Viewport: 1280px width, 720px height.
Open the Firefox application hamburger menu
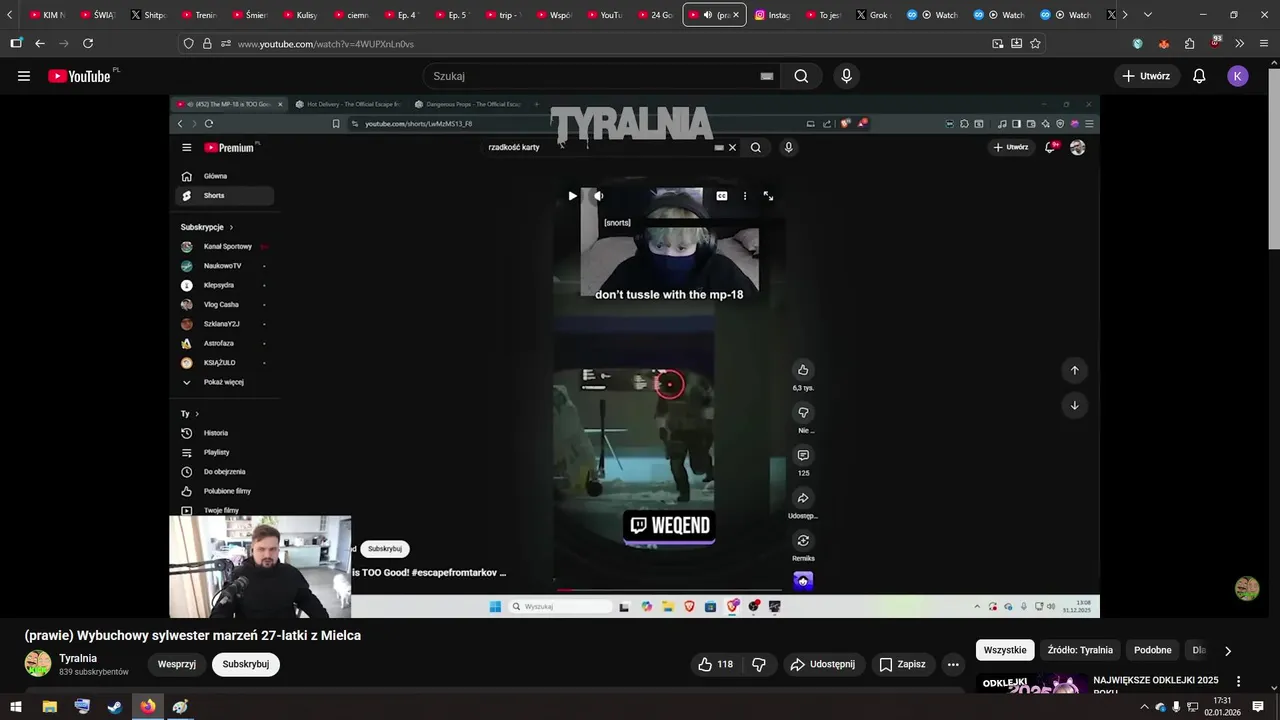1264,44
